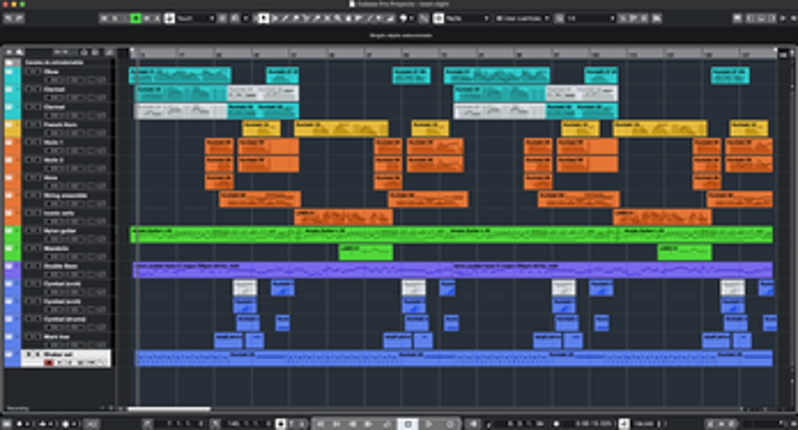Click the highlighted icon left of Touch
This screenshot has width=798, height=430.
tap(169, 18)
